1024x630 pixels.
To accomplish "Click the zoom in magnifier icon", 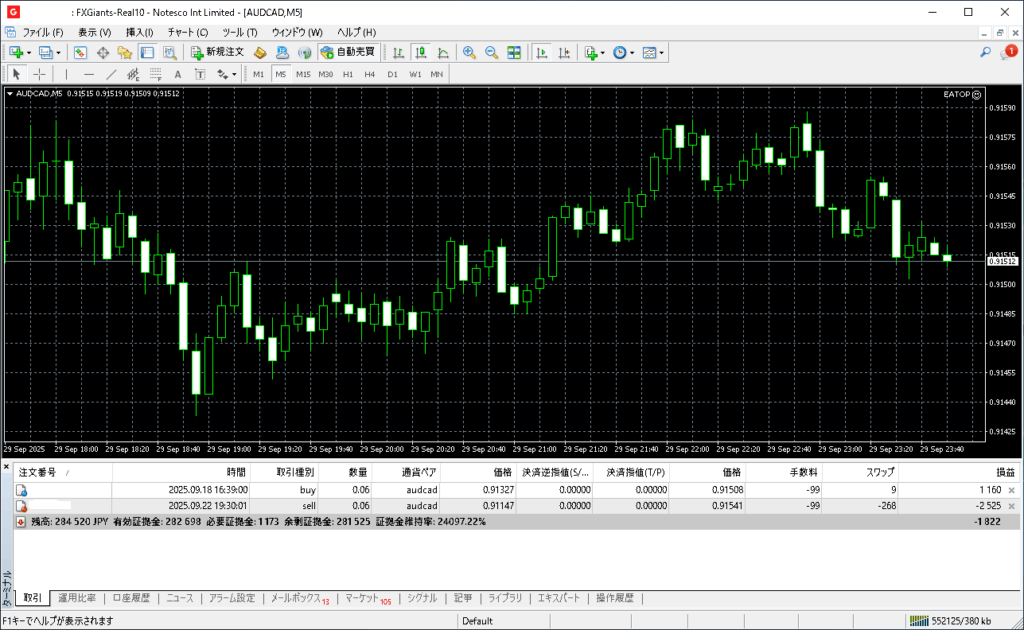I will (469, 52).
